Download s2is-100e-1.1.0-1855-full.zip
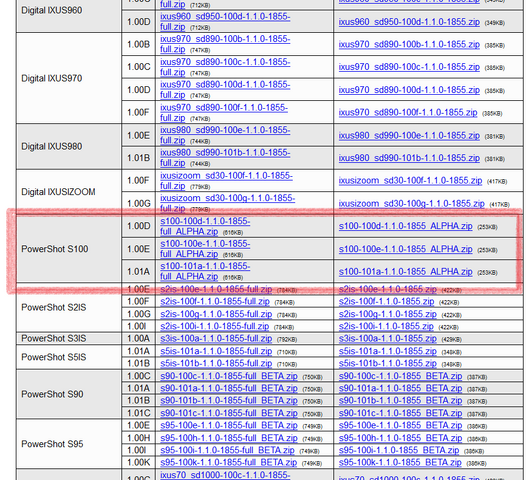The height and width of the screenshot is (480, 526). [x=216, y=289]
